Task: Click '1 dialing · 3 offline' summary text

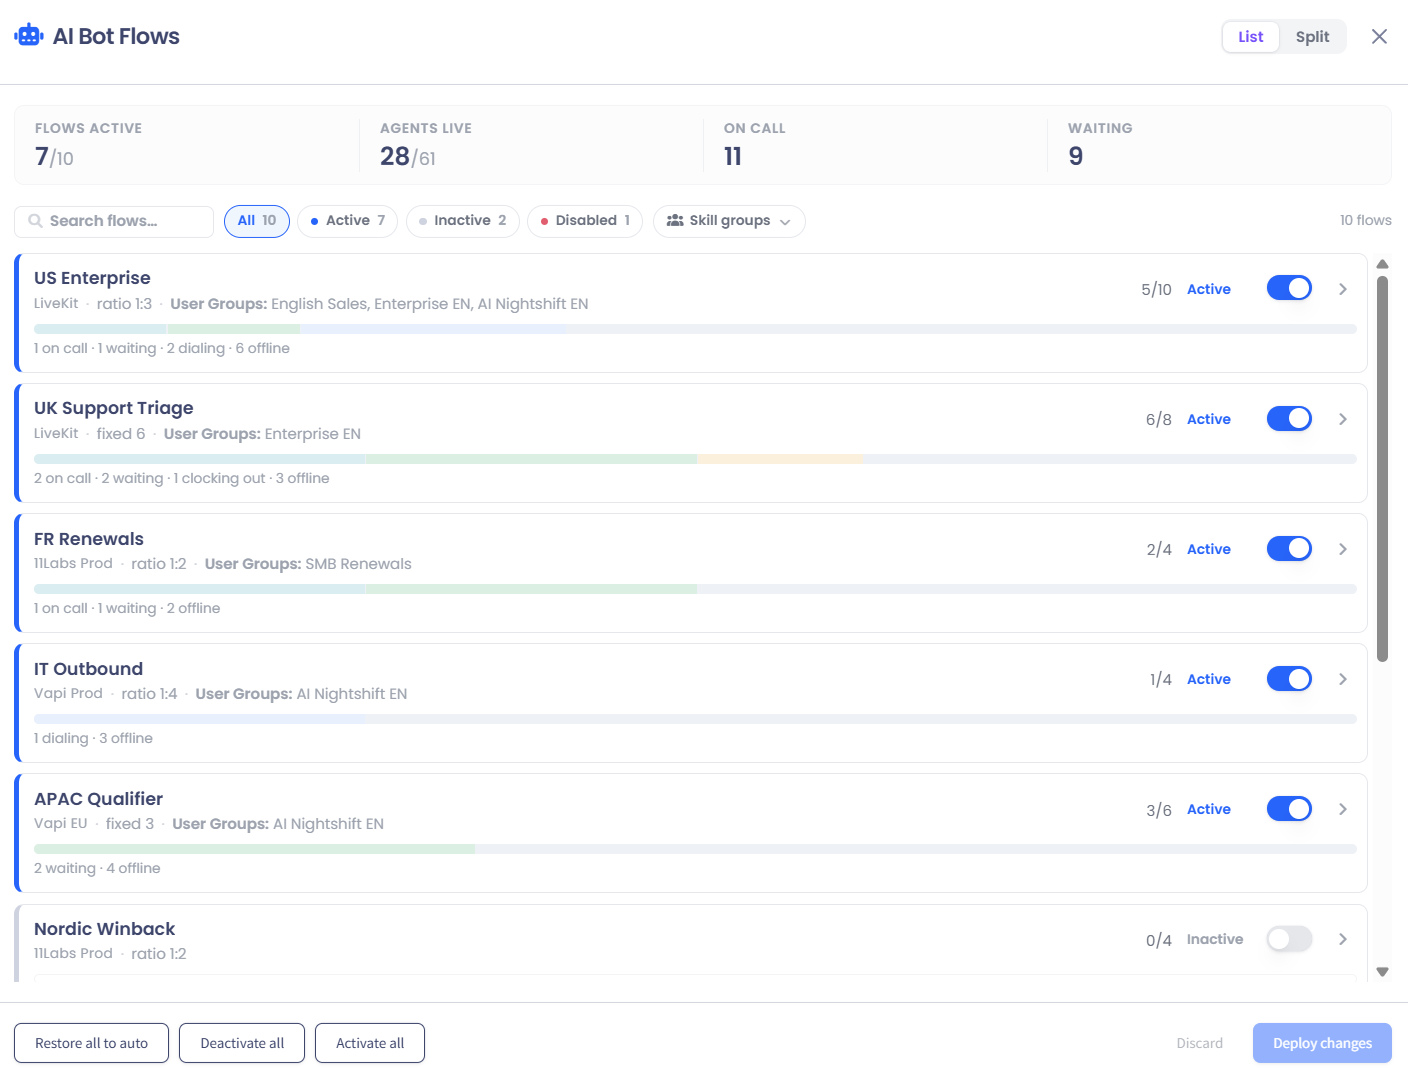Action: point(93,738)
